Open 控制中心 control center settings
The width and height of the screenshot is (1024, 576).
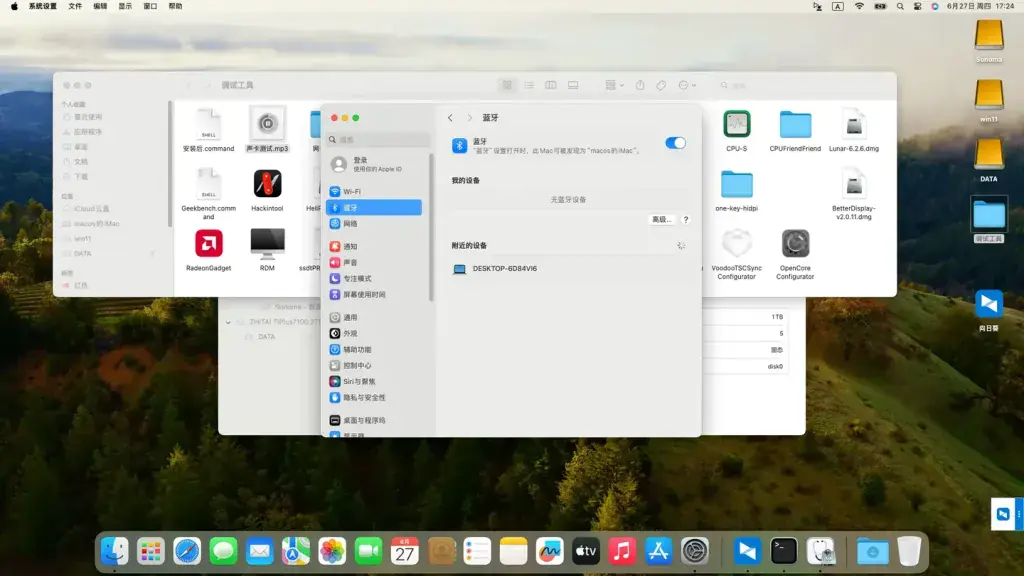click(374, 366)
